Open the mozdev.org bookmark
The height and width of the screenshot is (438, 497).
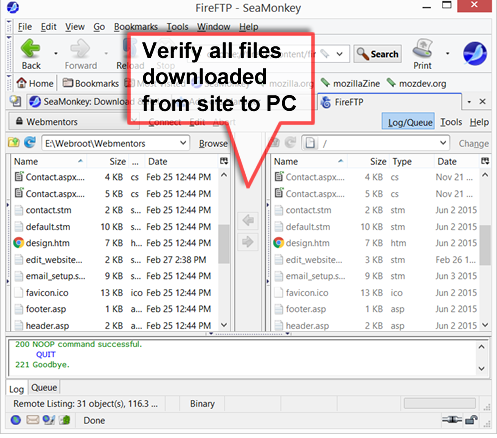416,83
